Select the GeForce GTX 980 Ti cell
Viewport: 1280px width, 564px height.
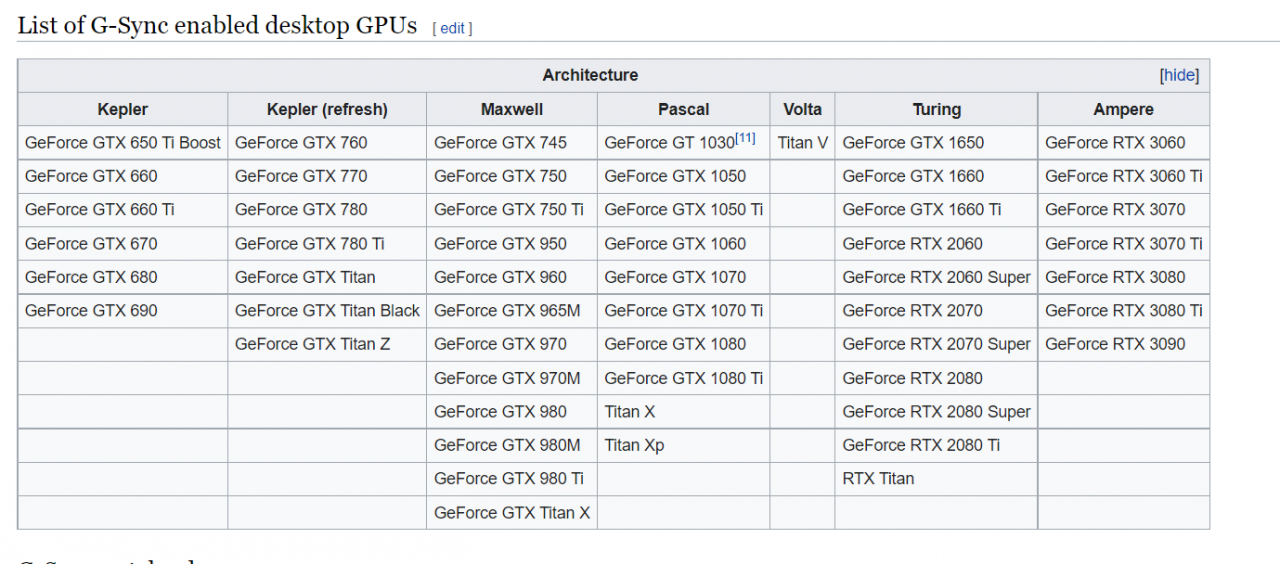[512, 479]
